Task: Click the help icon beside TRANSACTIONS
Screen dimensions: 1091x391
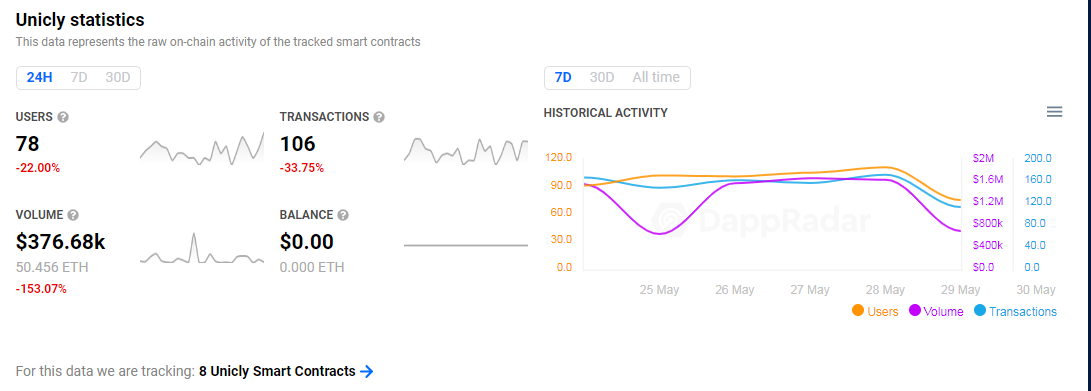Action: 379,117
